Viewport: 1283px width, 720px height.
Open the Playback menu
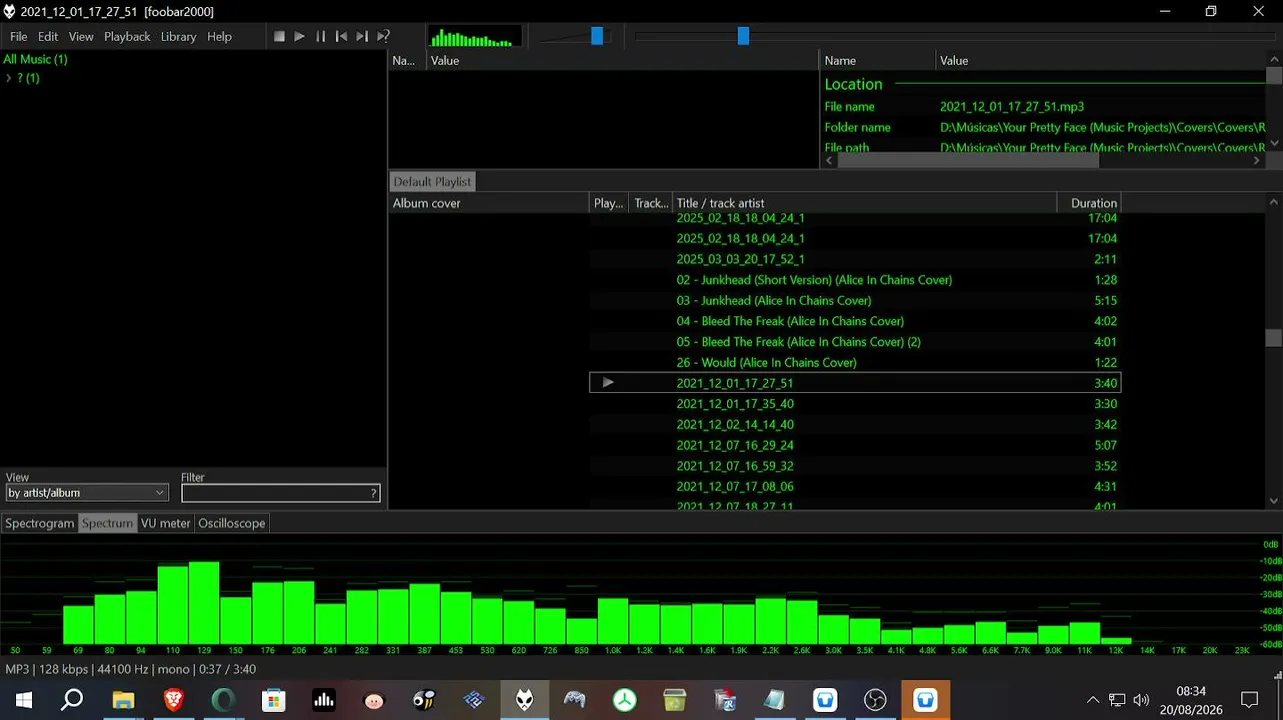point(127,37)
